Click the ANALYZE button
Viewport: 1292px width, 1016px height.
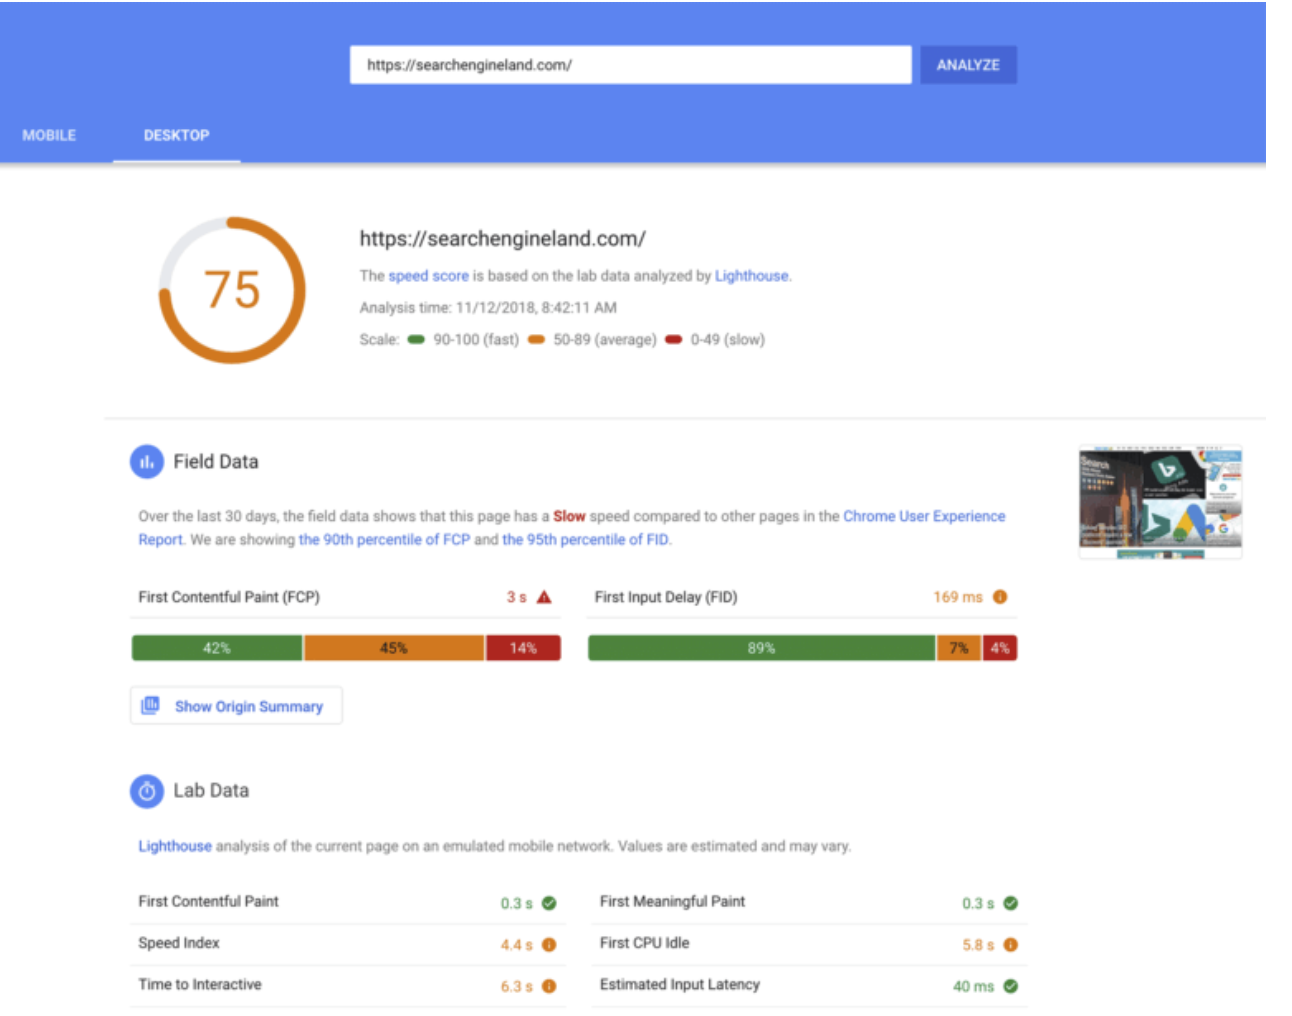pos(968,65)
